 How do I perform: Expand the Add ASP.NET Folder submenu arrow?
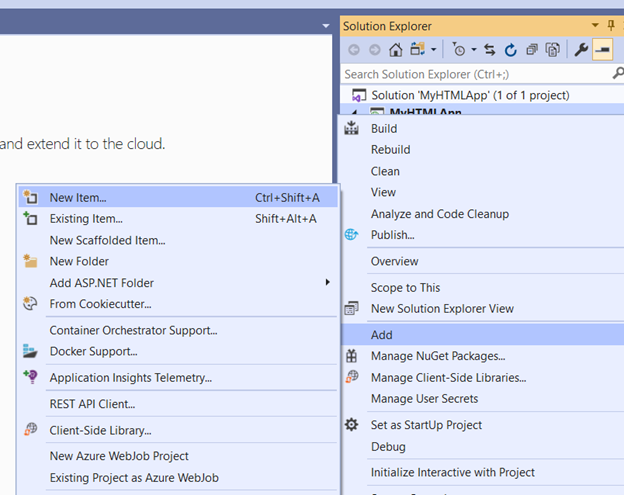pos(328,282)
